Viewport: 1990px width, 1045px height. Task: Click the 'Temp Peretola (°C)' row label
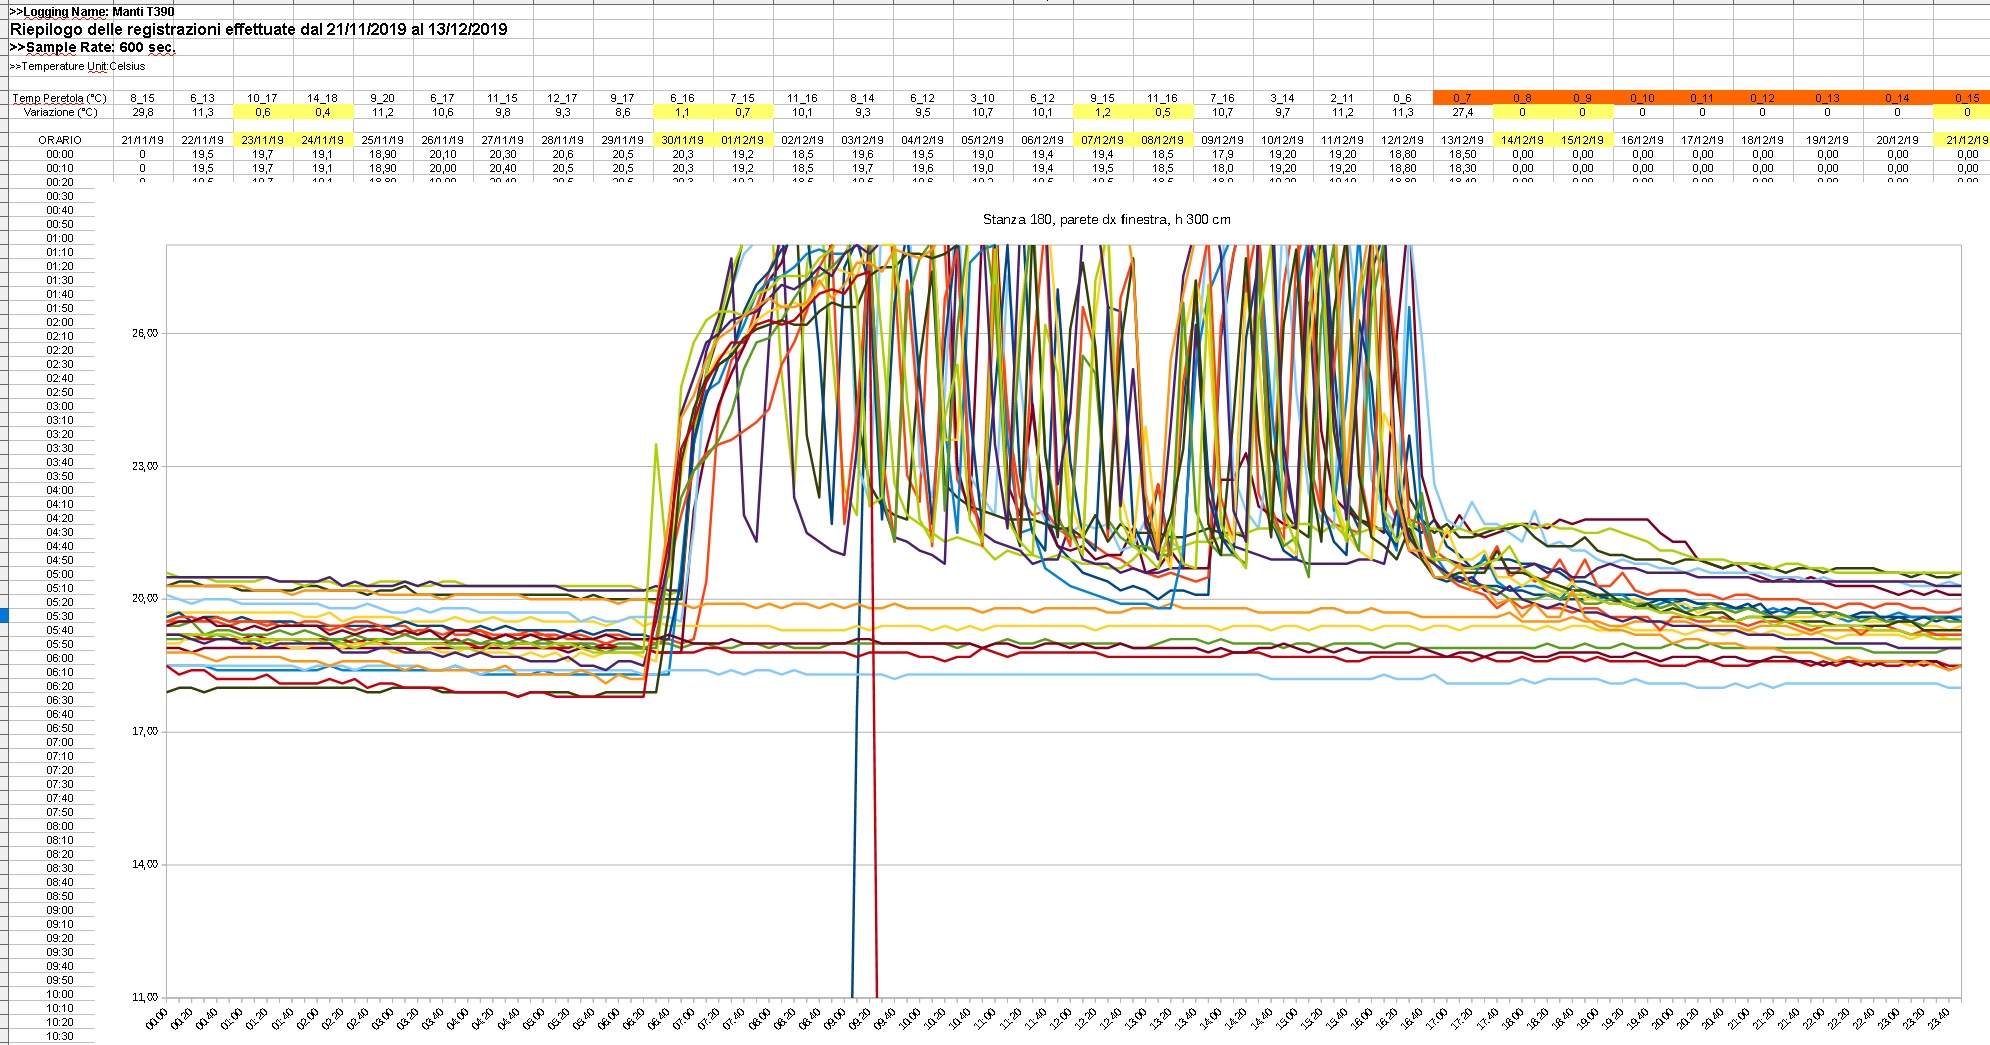click(x=59, y=98)
